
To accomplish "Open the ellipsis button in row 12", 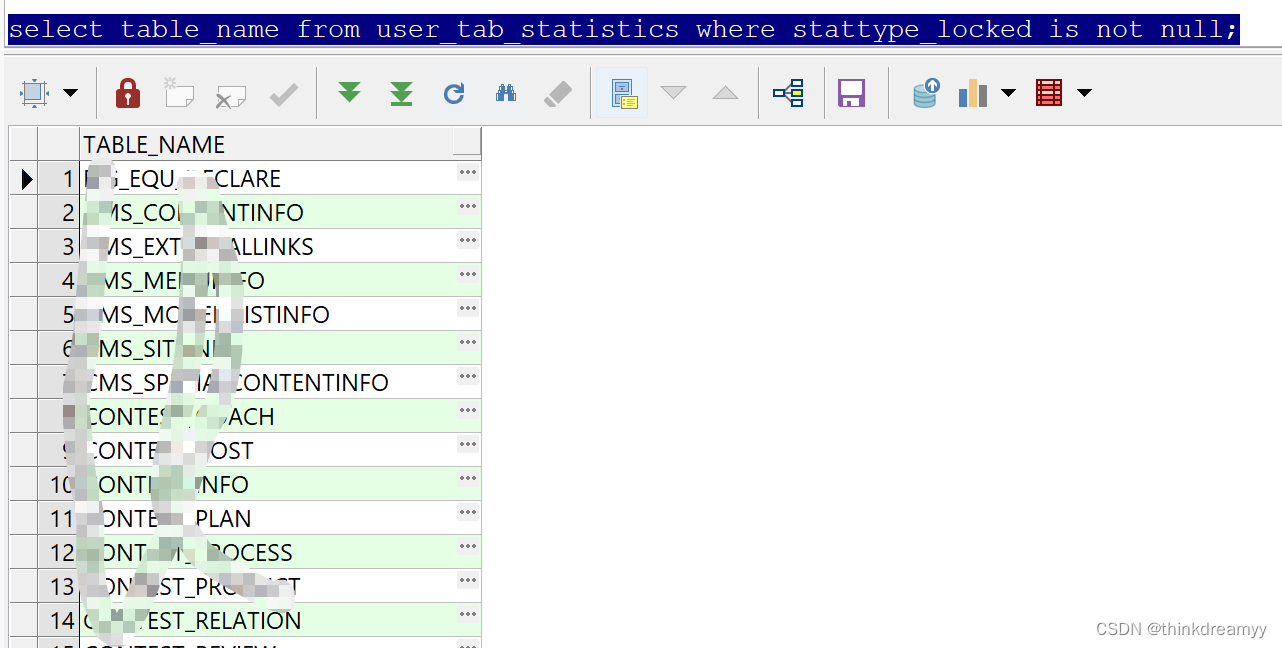I will (x=467, y=547).
